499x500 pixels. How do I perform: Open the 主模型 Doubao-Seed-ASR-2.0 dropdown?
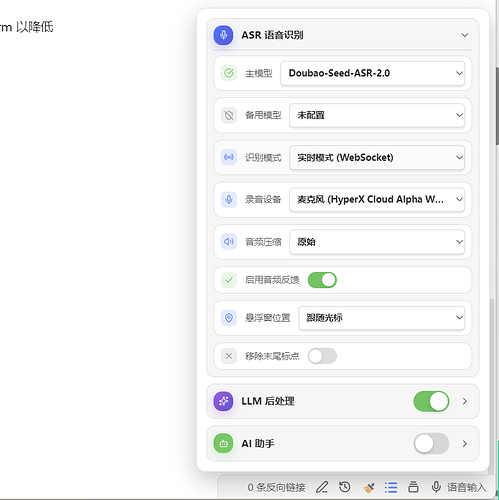pos(372,73)
